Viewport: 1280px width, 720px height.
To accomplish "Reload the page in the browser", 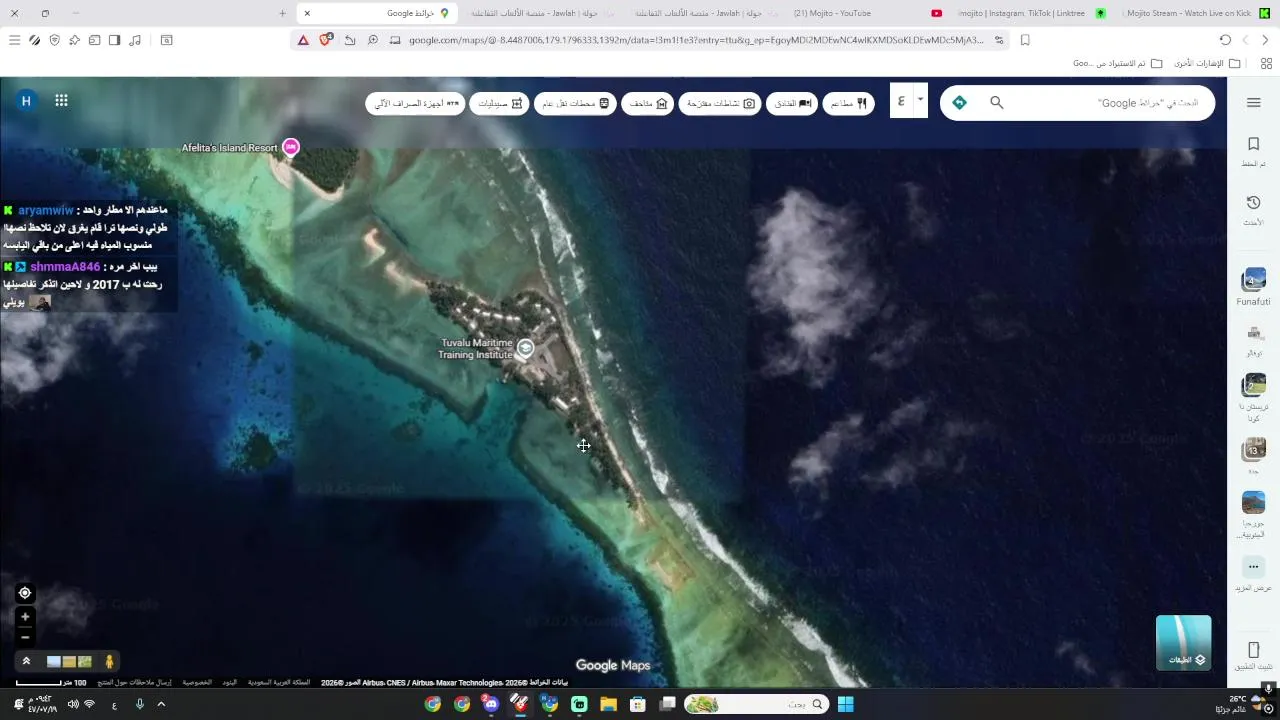I will pos(1225,40).
